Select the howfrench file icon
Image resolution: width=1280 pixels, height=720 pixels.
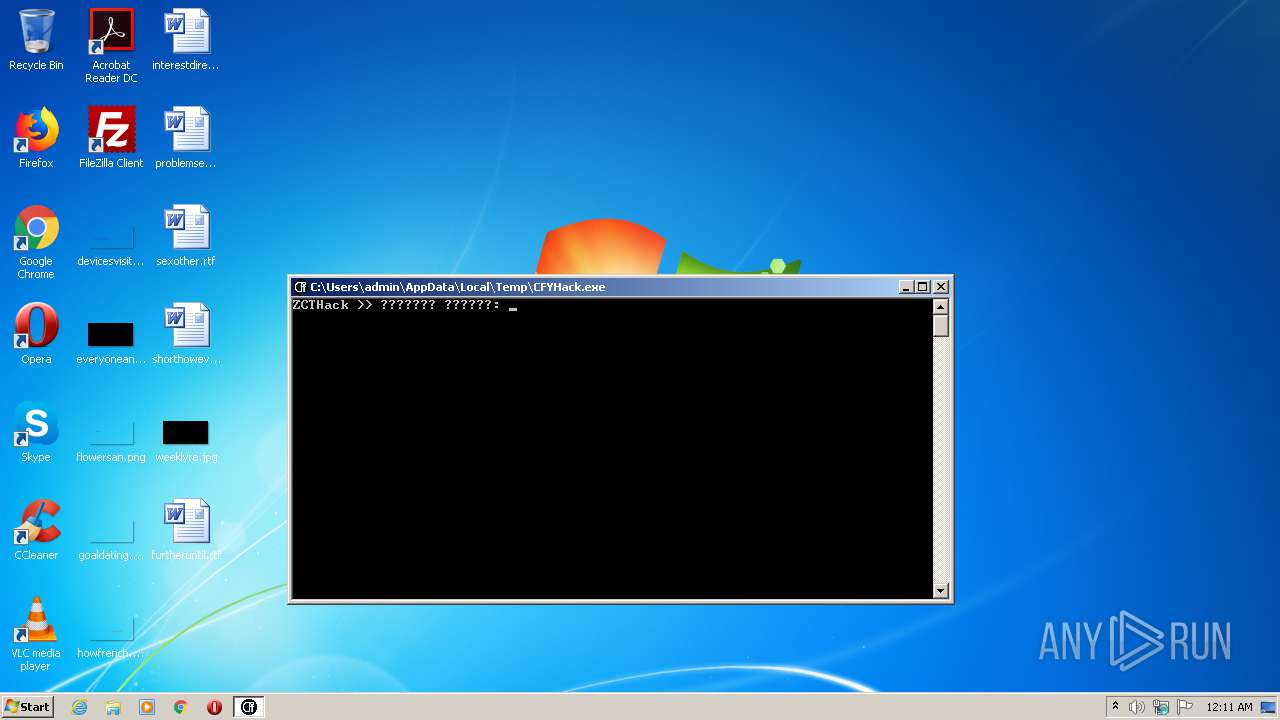111,636
